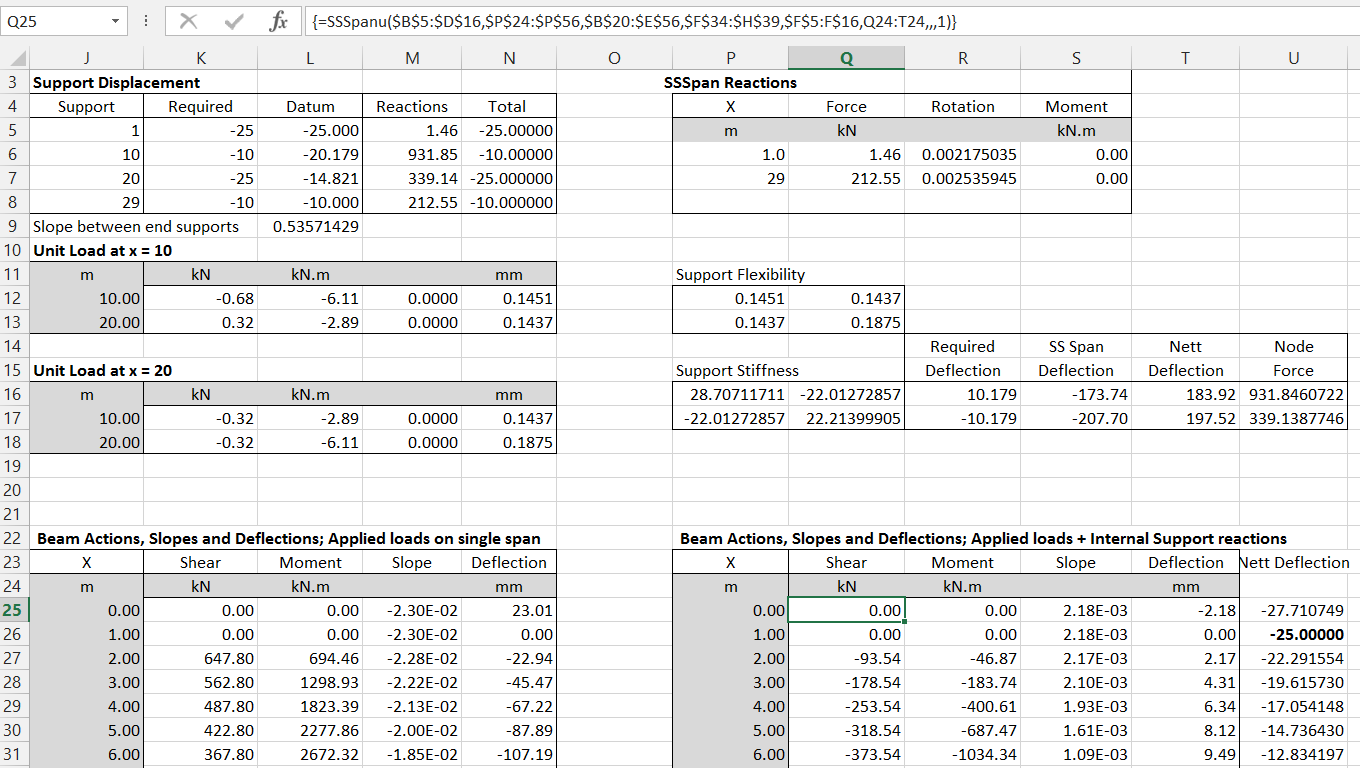The width and height of the screenshot is (1360, 768).
Task: Select column Q header
Action: (845, 57)
